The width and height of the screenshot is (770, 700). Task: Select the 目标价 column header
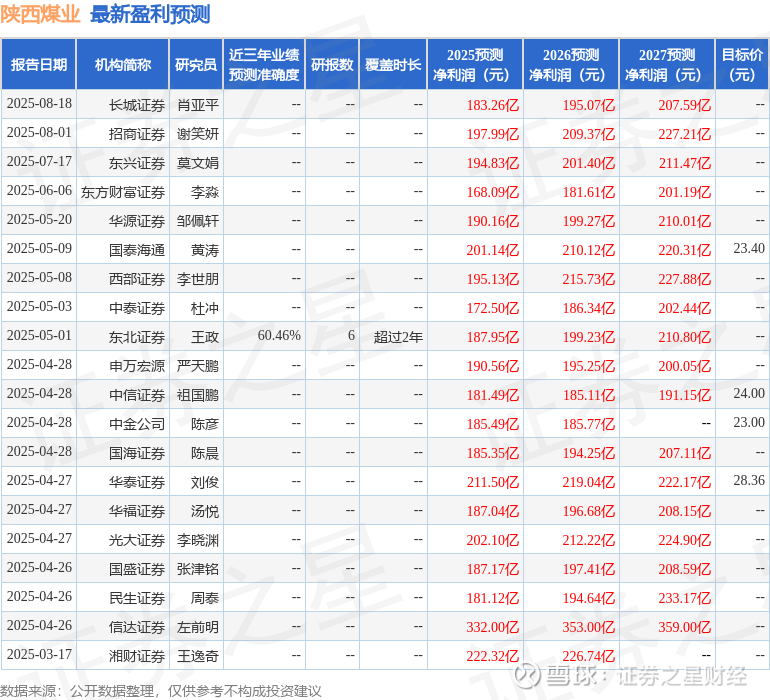(742, 64)
